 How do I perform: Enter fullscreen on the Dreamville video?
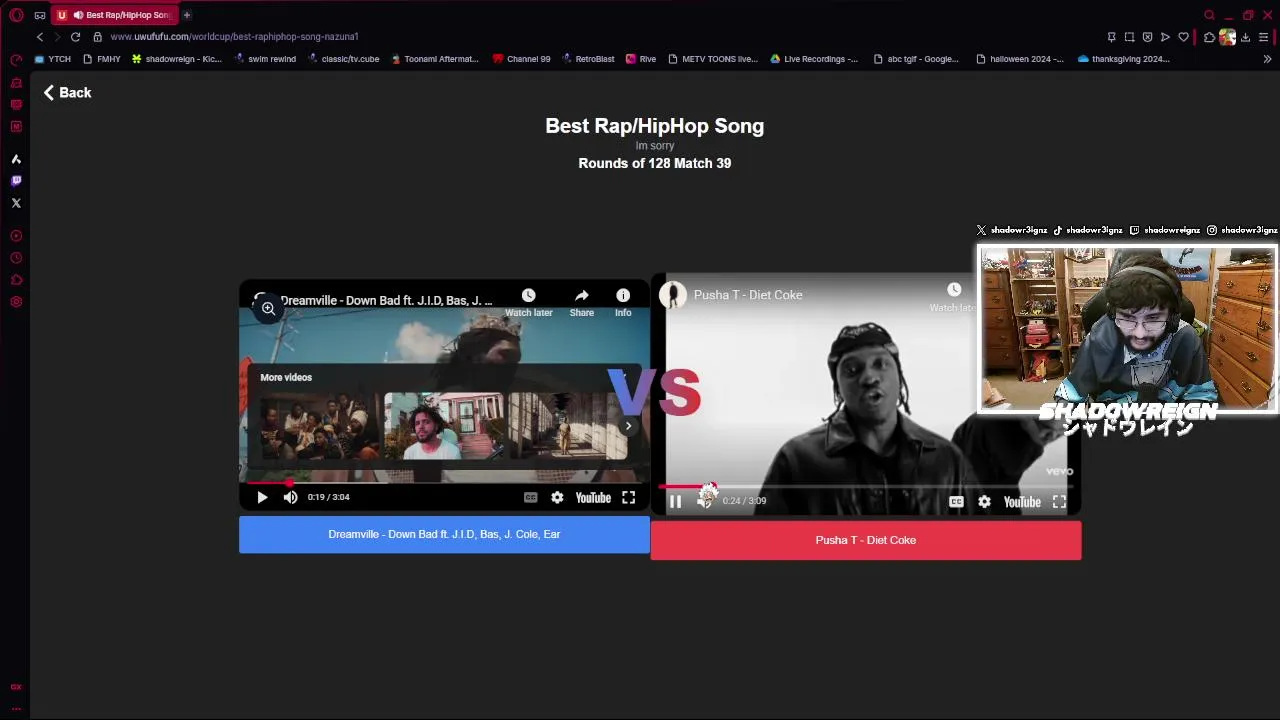pyautogui.click(x=628, y=497)
